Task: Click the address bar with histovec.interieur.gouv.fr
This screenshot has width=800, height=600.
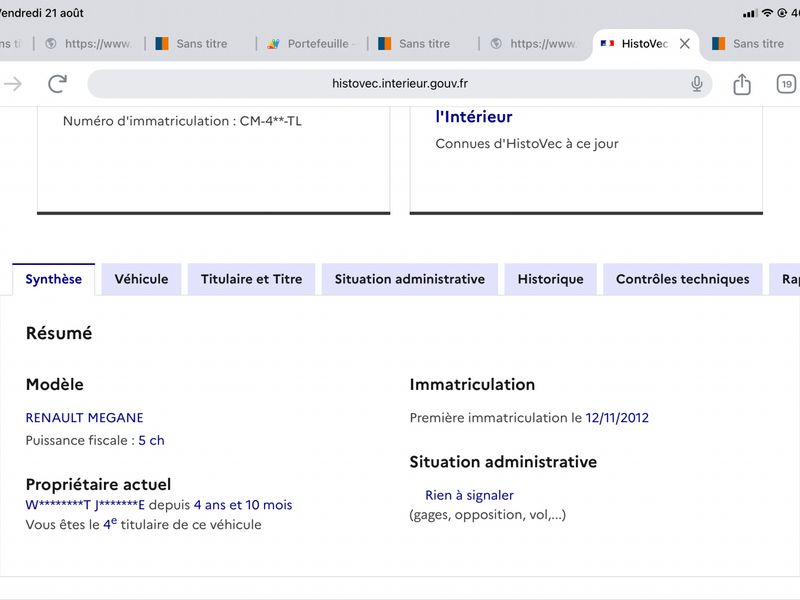Action: (399, 84)
